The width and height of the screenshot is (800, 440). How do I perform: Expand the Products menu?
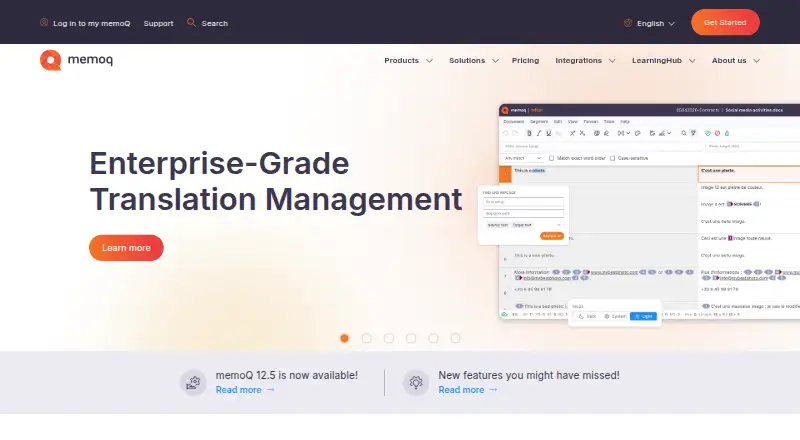[x=408, y=60]
